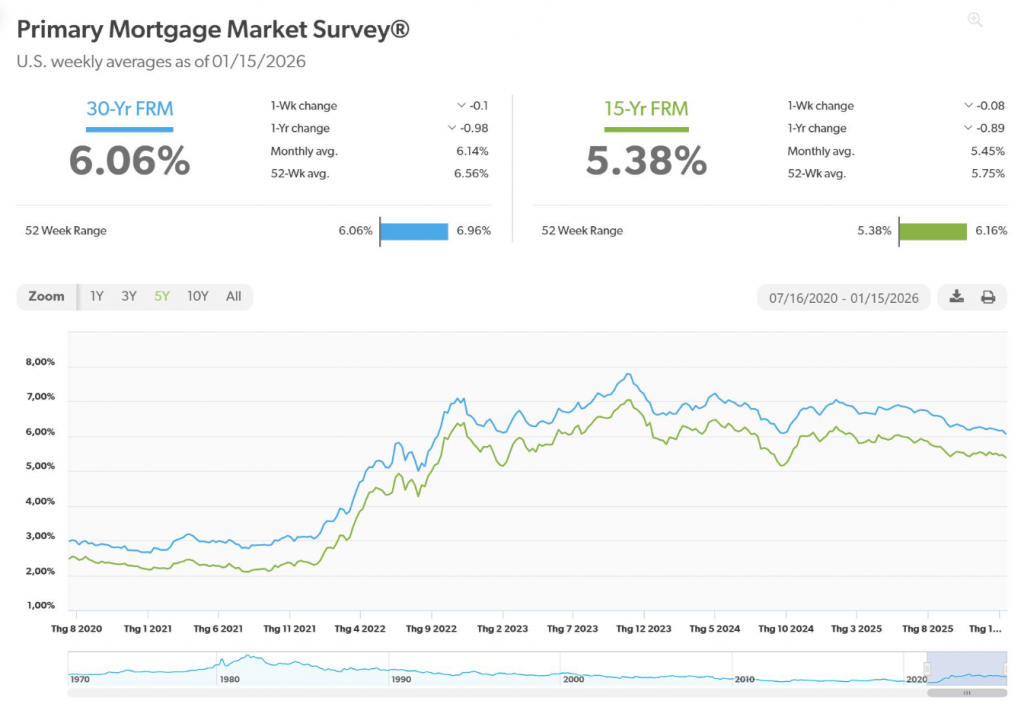Image resolution: width=1024 pixels, height=701 pixels.
Task: Click the 15-Yr 1-Yr change down chevron
Action: coord(968,128)
